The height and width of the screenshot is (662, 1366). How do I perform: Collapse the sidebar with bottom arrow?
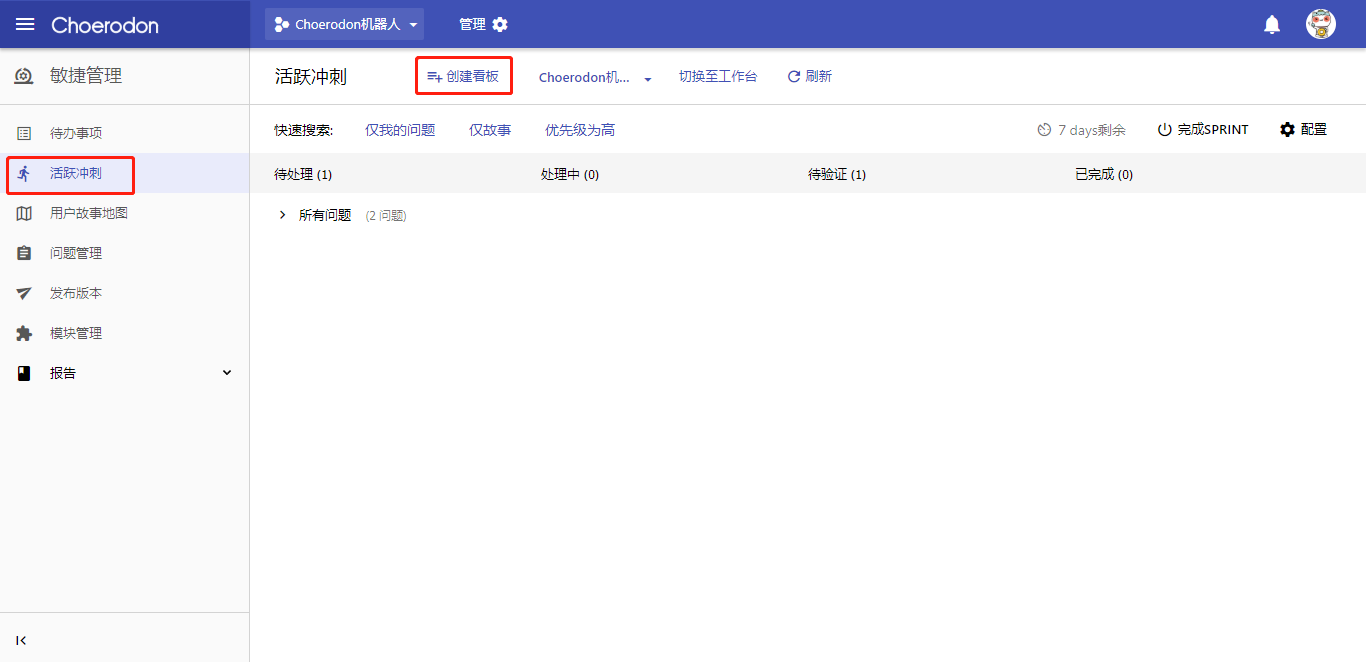22,640
